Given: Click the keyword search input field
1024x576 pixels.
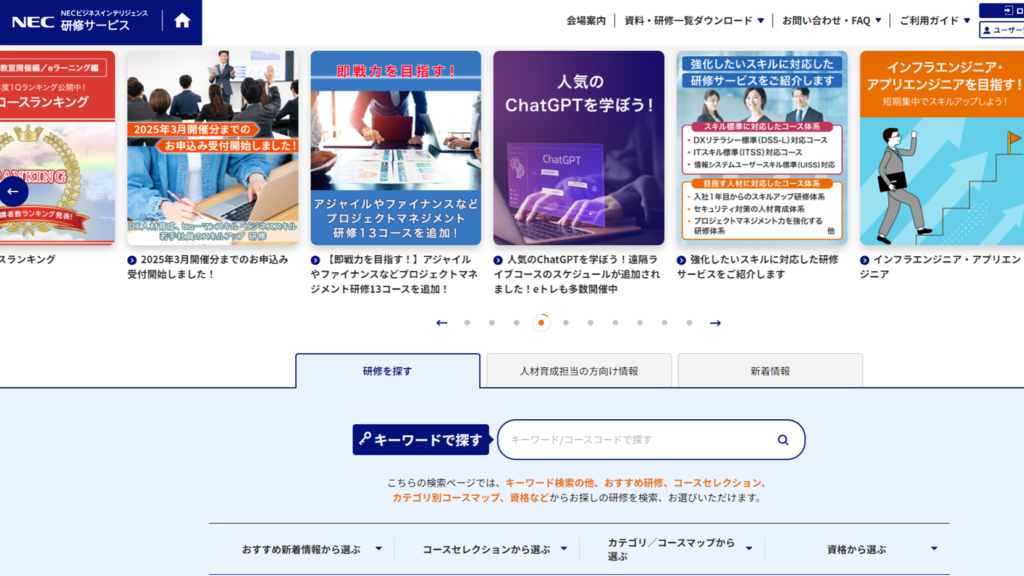Looking at the screenshot, I should (635, 439).
